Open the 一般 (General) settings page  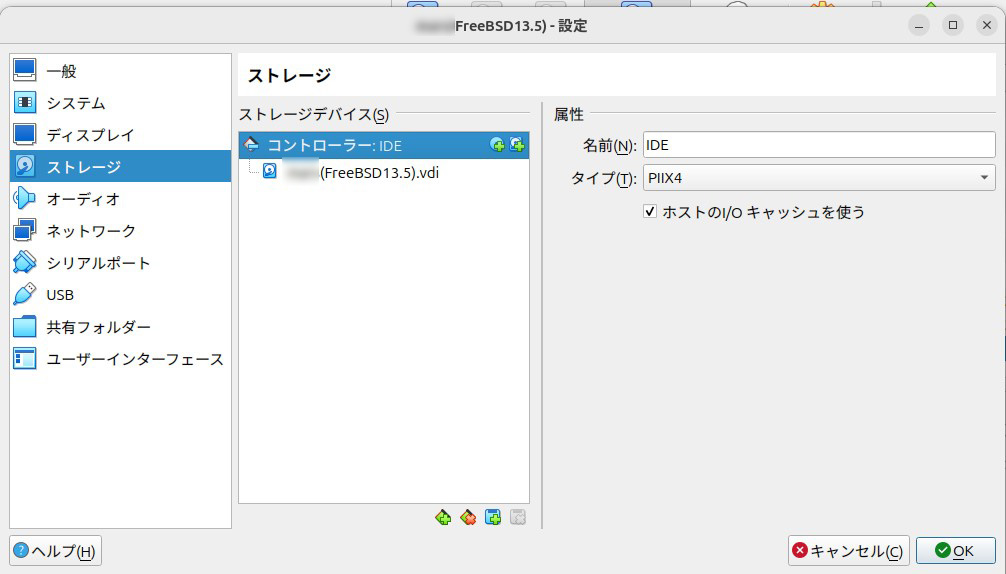(120, 71)
